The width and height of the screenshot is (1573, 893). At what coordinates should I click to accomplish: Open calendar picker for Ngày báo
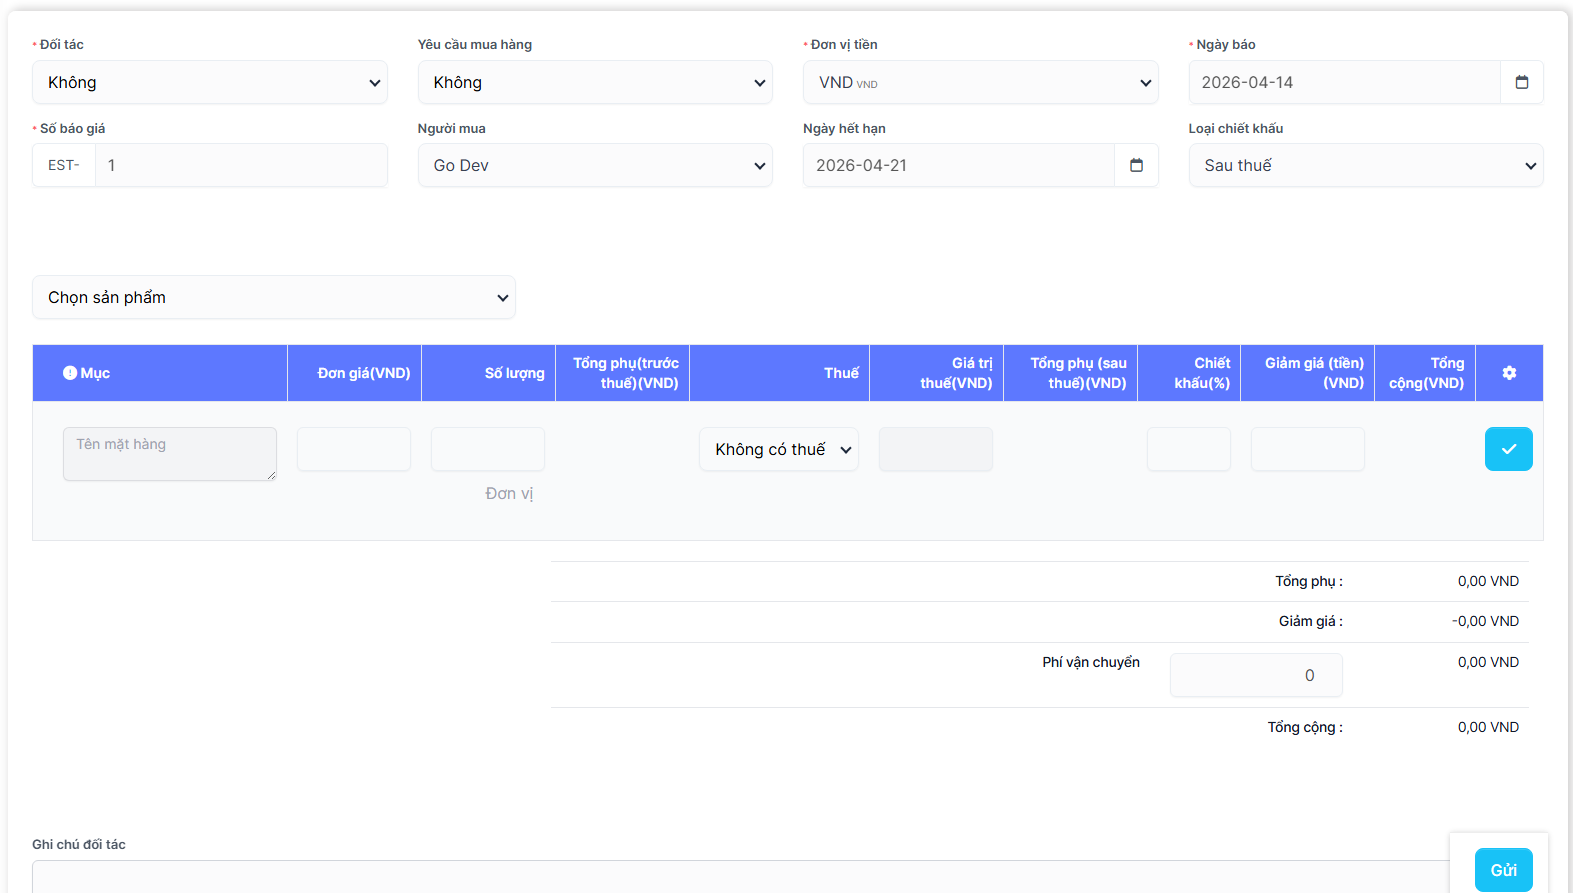[x=1521, y=82]
